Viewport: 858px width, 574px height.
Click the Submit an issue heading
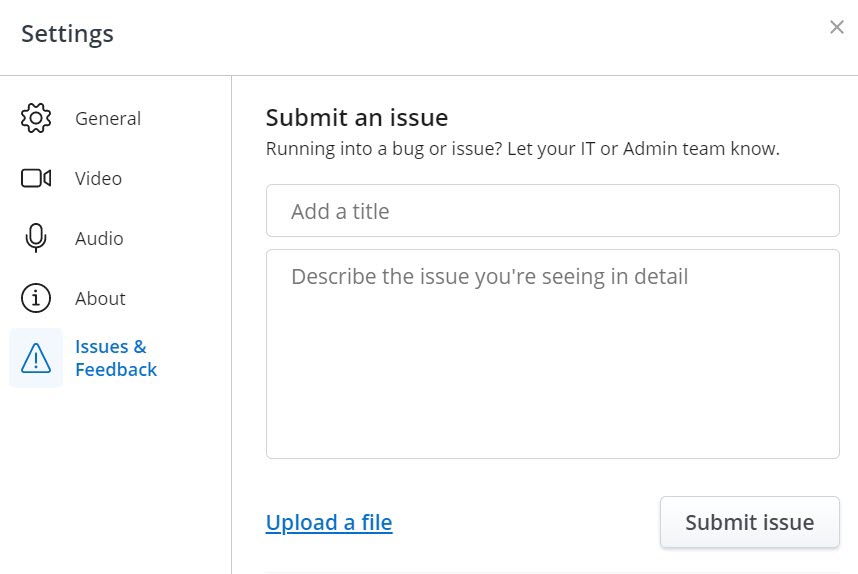tap(356, 117)
